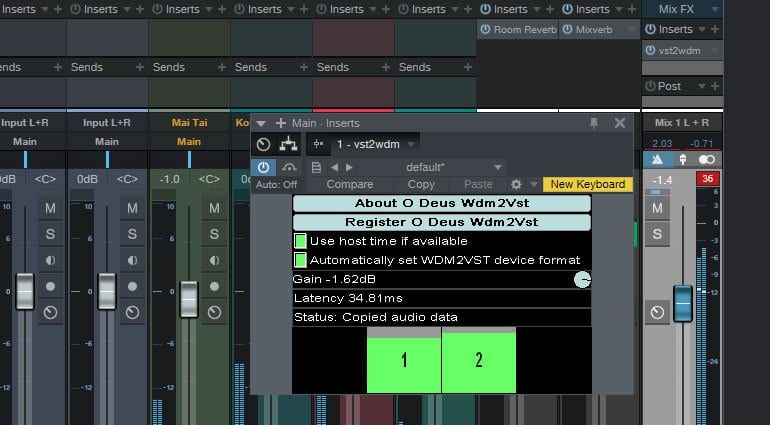The image size is (770, 425).
Task: Open the channel editor dial icon in plugin window
Action: point(264,144)
